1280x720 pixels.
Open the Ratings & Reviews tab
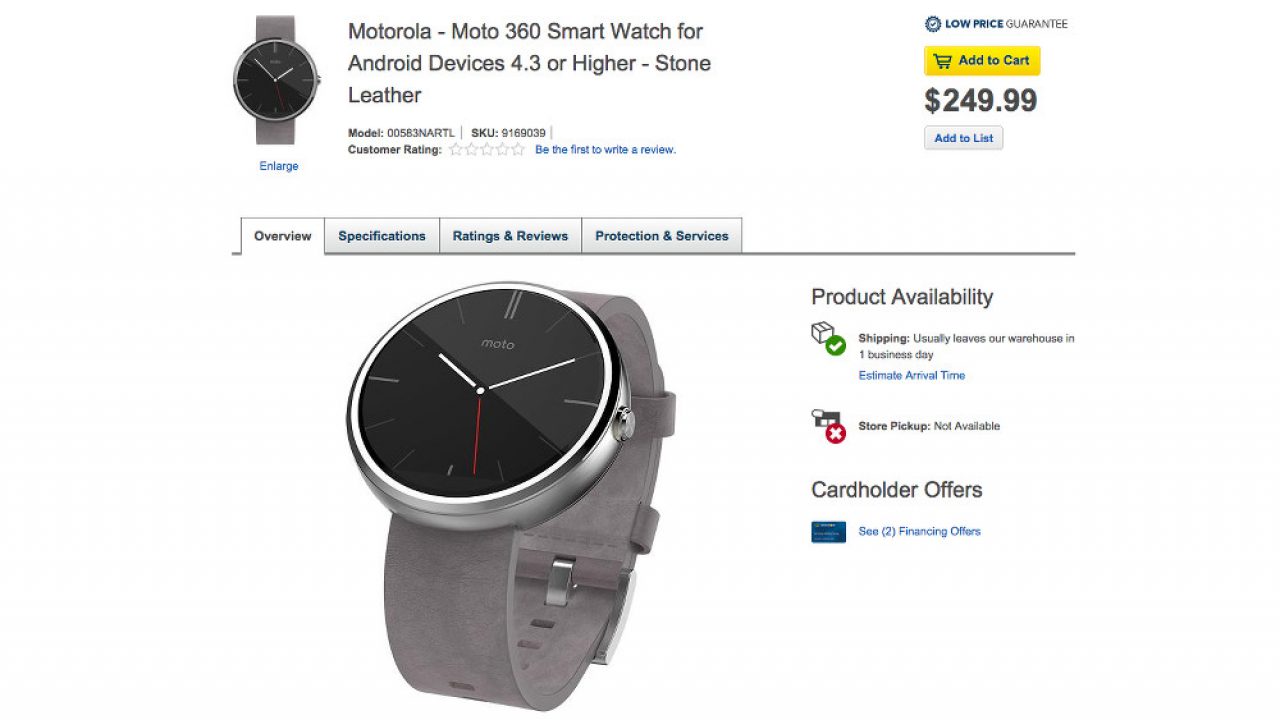[510, 237]
